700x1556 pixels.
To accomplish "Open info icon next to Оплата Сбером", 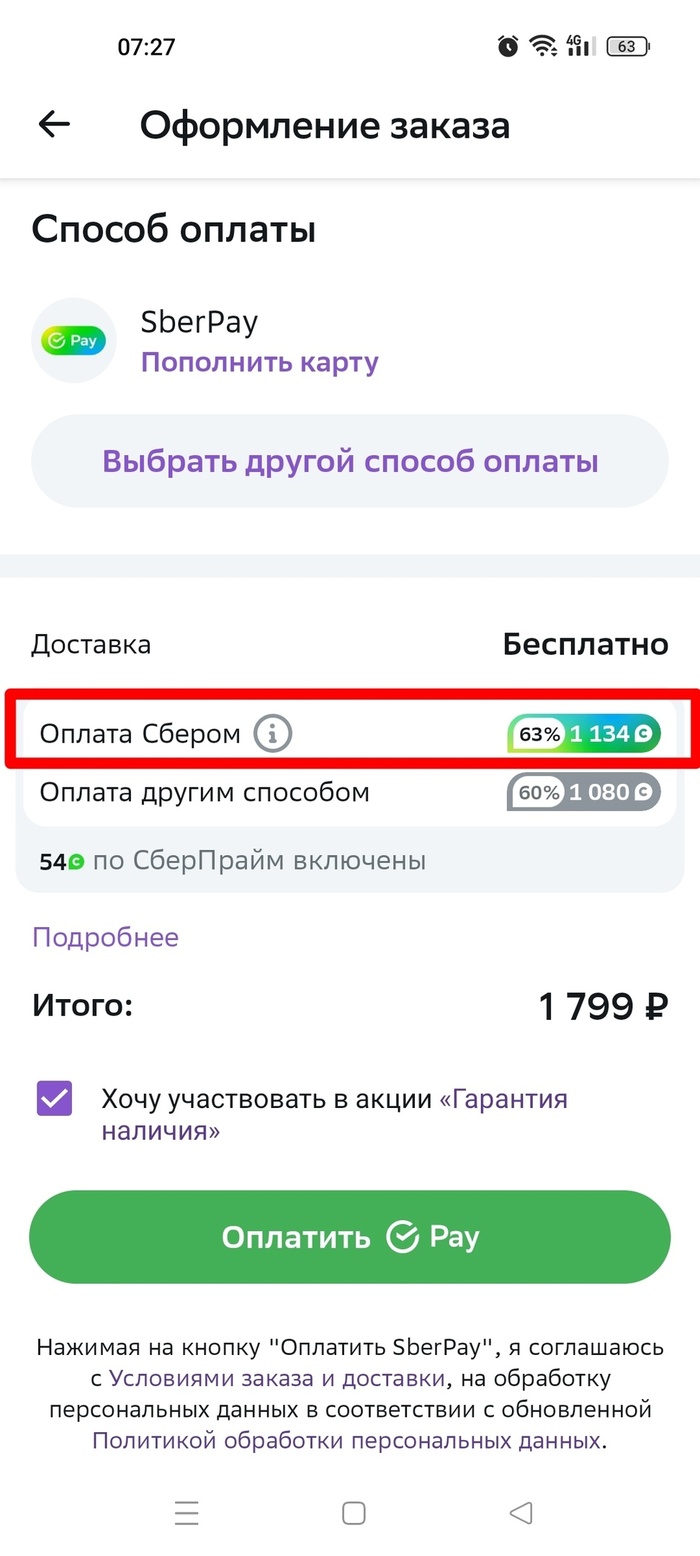I will (272, 734).
